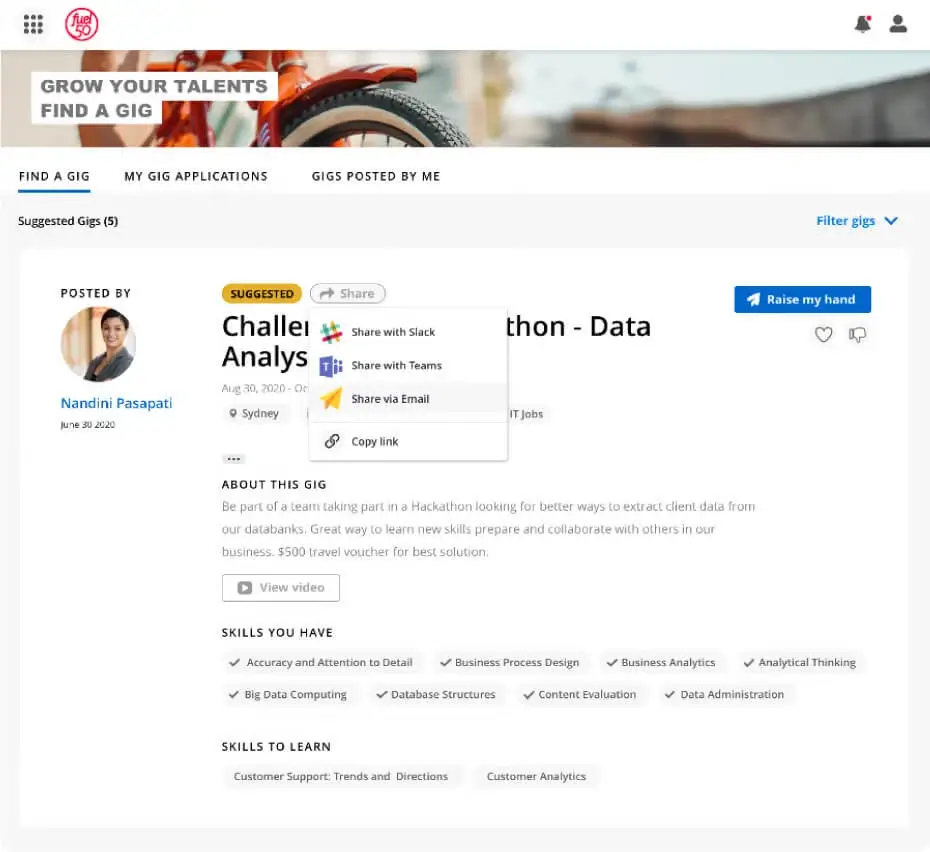Like the gig with the heart icon

[x=823, y=335]
